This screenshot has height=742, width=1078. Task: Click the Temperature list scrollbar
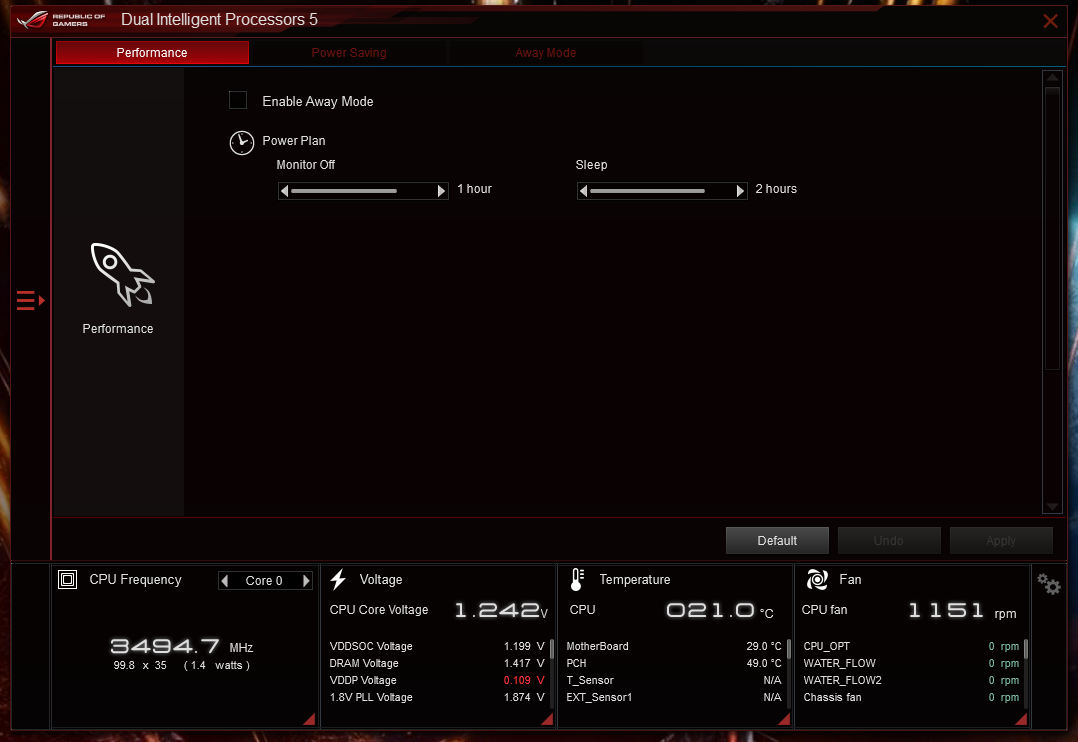click(x=789, y=673)
